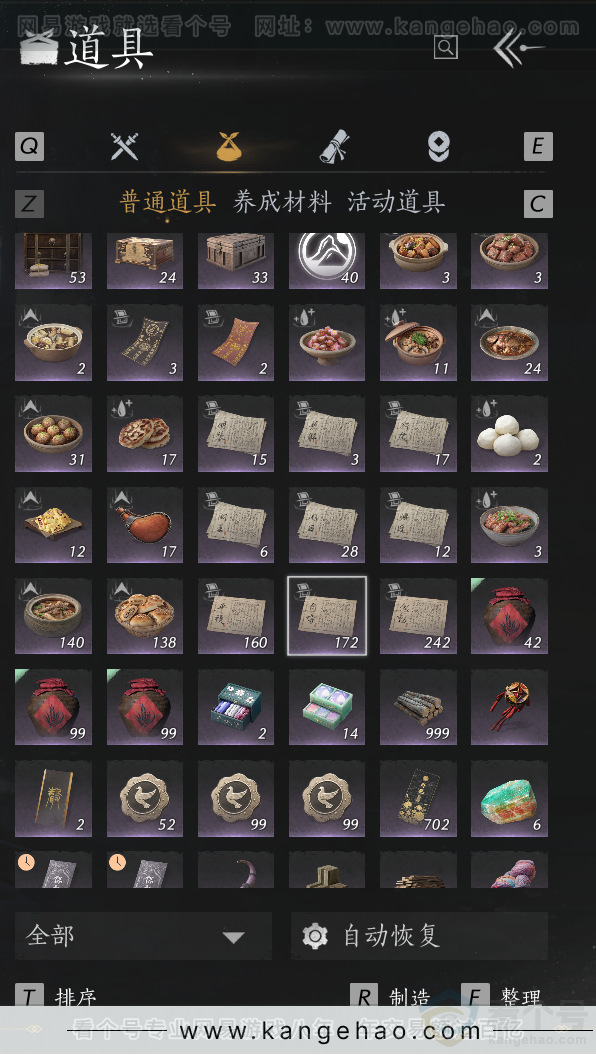Image resolution: width=596 pixels, height=1055 pixels.
Task: Switch to 活动道具 tab
Action: coord(396,202)
